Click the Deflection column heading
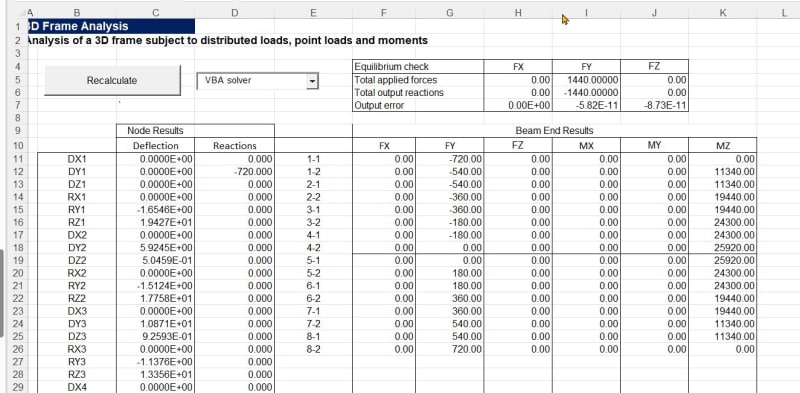The image size is (800, 393). [x=156, y=146]
